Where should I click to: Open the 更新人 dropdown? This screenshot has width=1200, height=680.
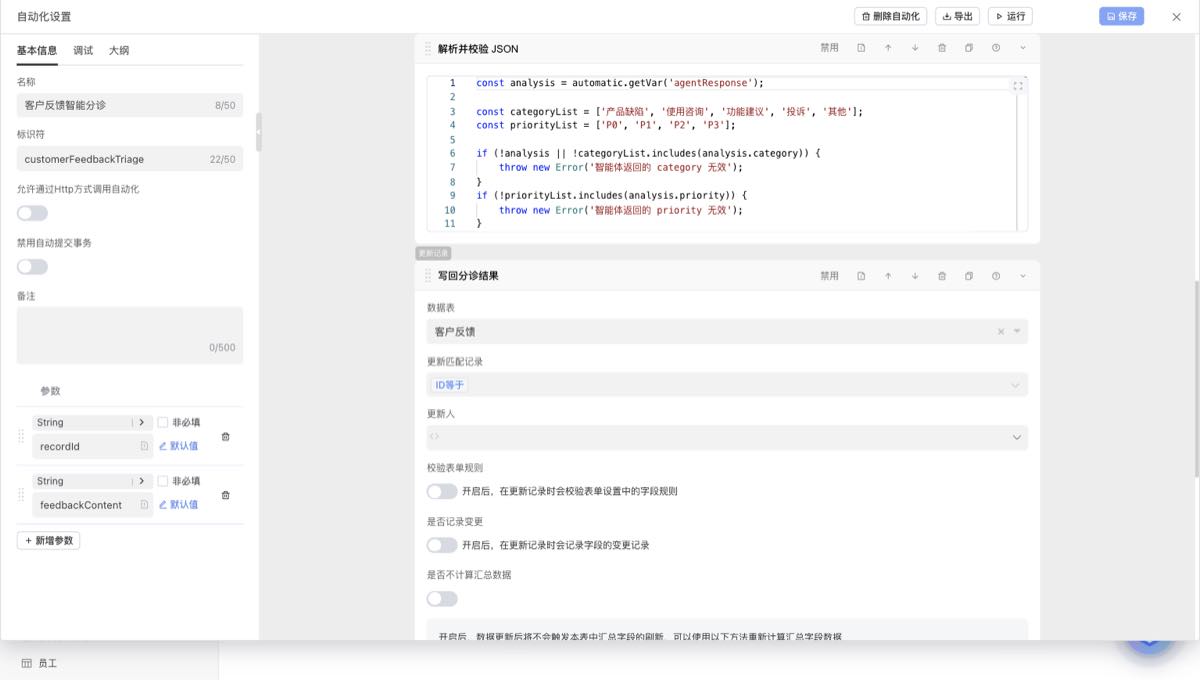(727, 437)
